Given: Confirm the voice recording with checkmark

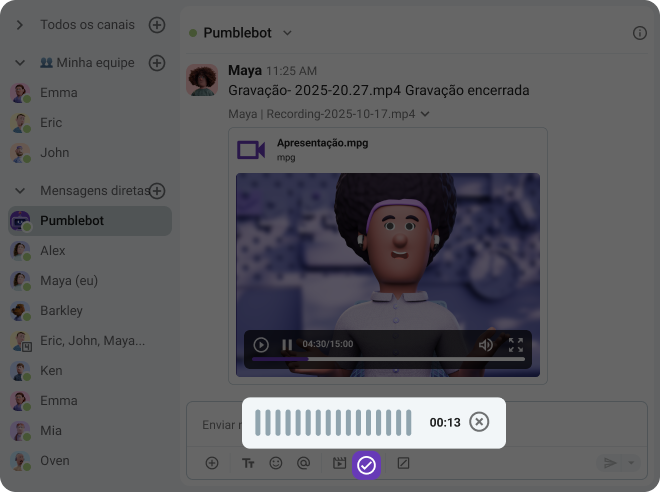Looking at the screenshot, I should point(366,465).
